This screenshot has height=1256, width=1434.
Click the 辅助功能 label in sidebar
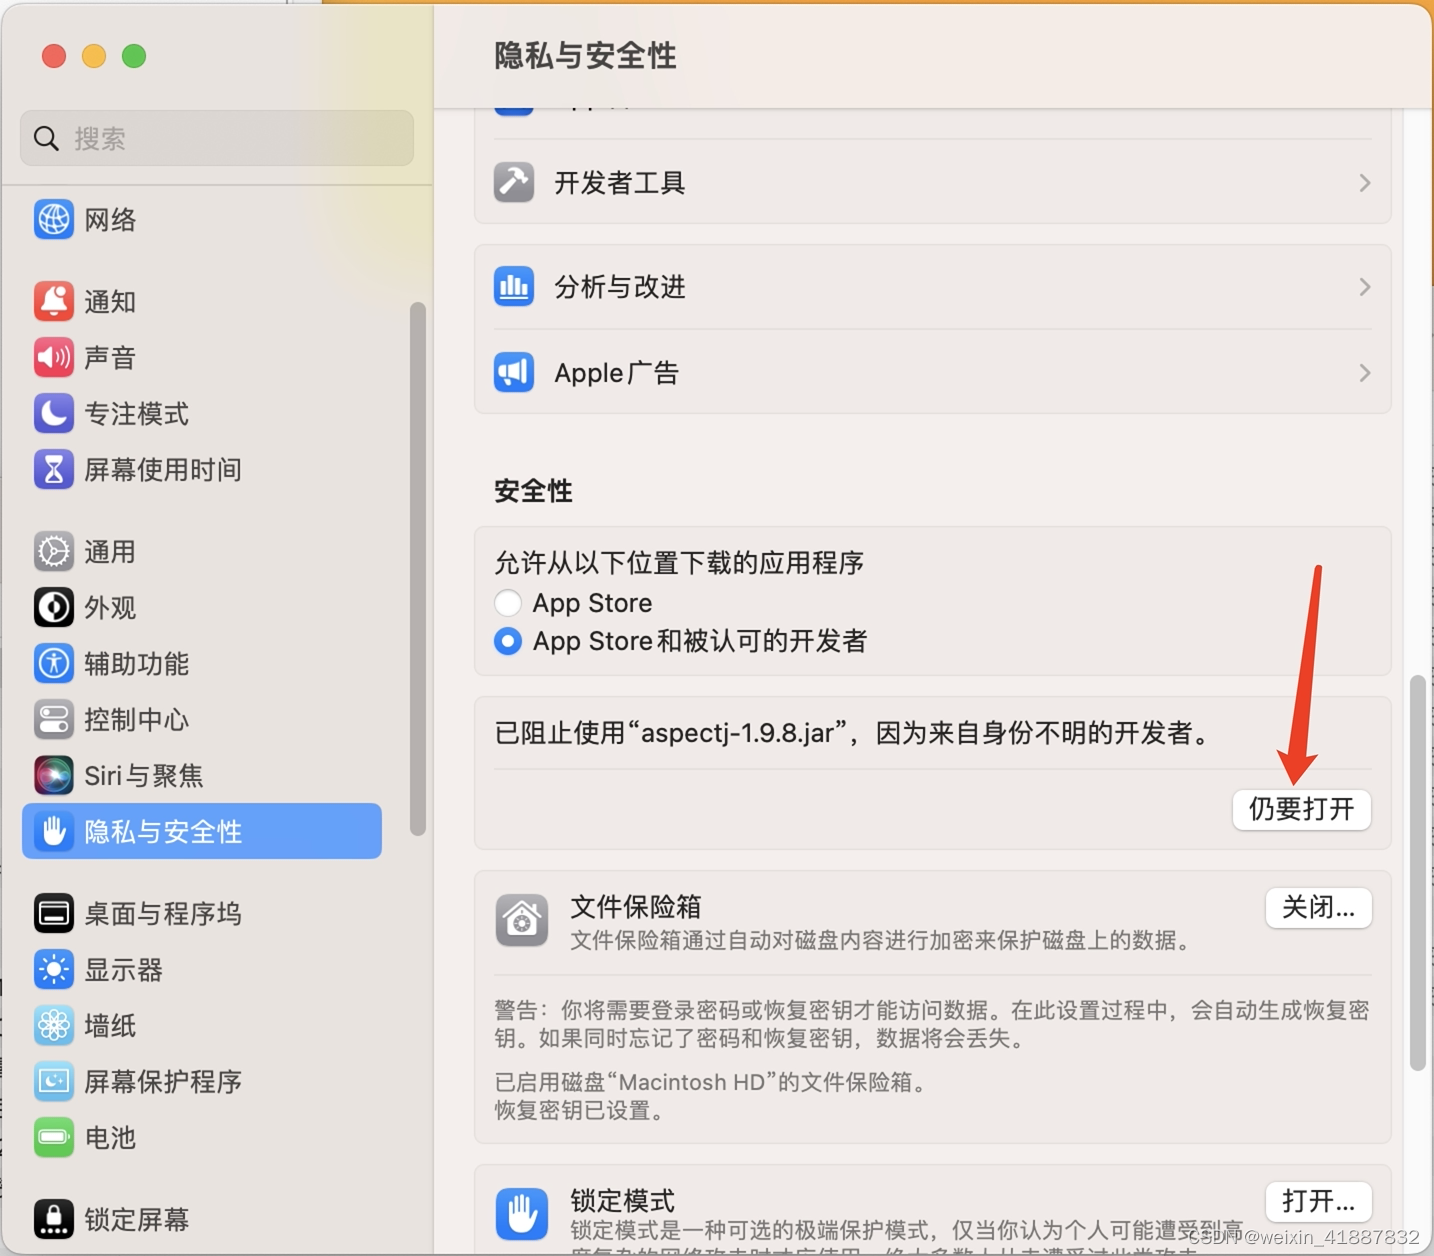136,664
